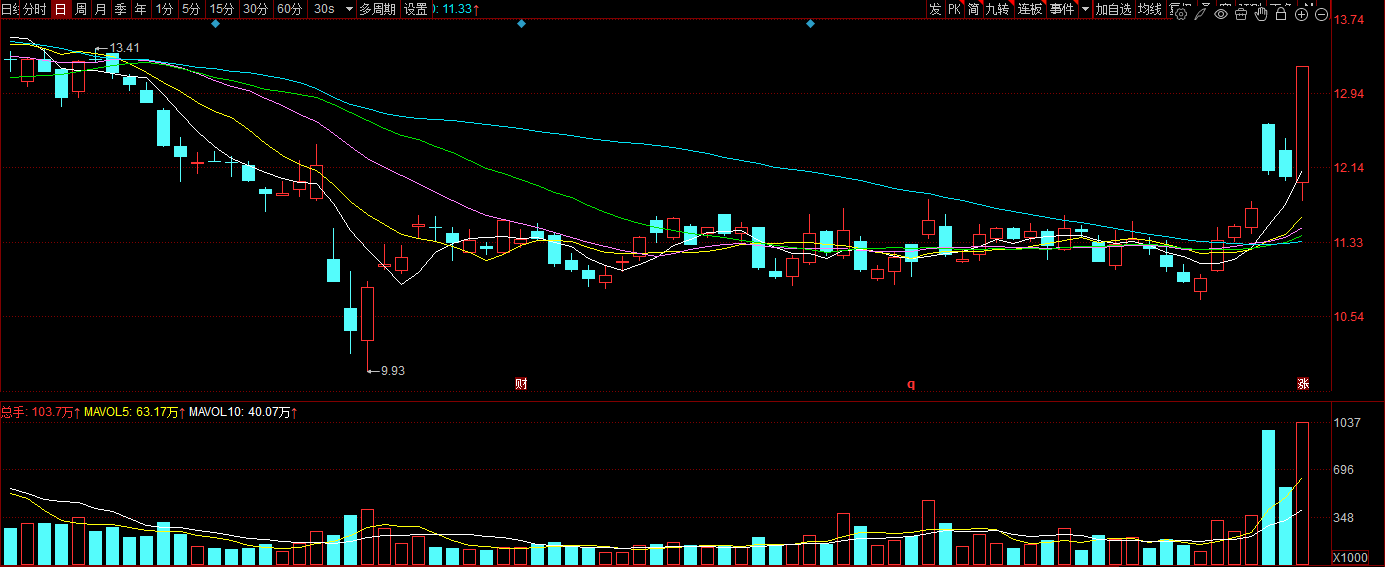Click the 11.33 price axis label
This screenshot has height=567, width=1385.
(x=1351, y=243)
